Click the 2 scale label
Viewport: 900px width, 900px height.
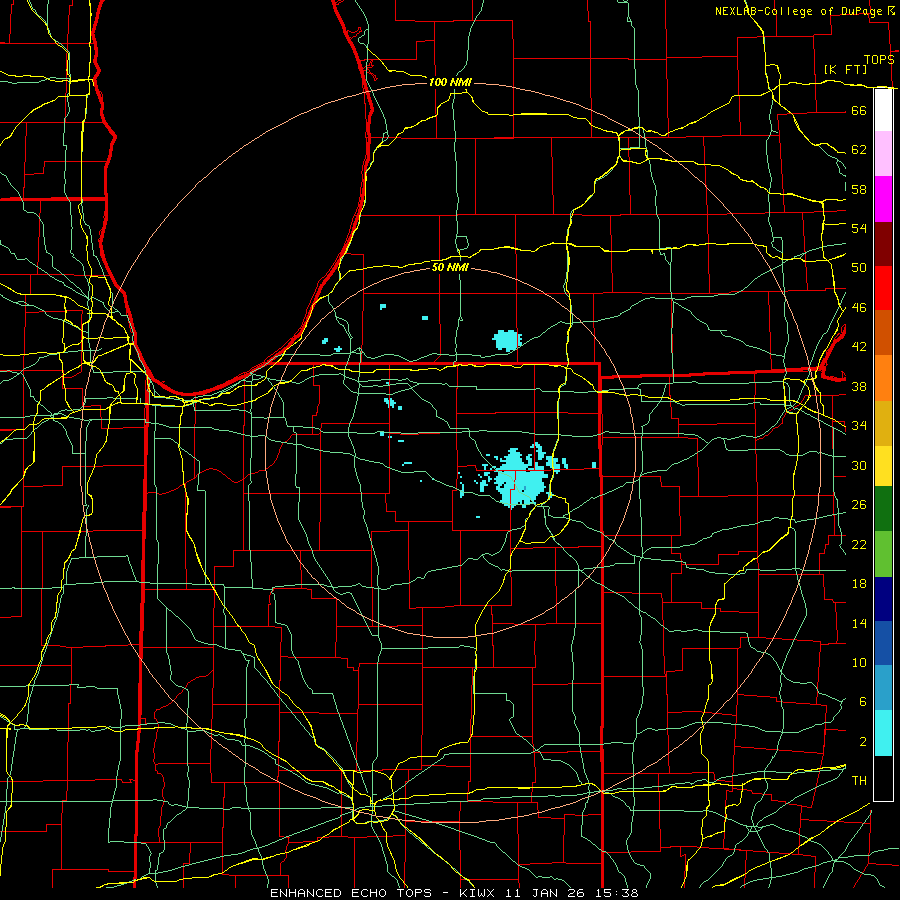coord(862,742)
